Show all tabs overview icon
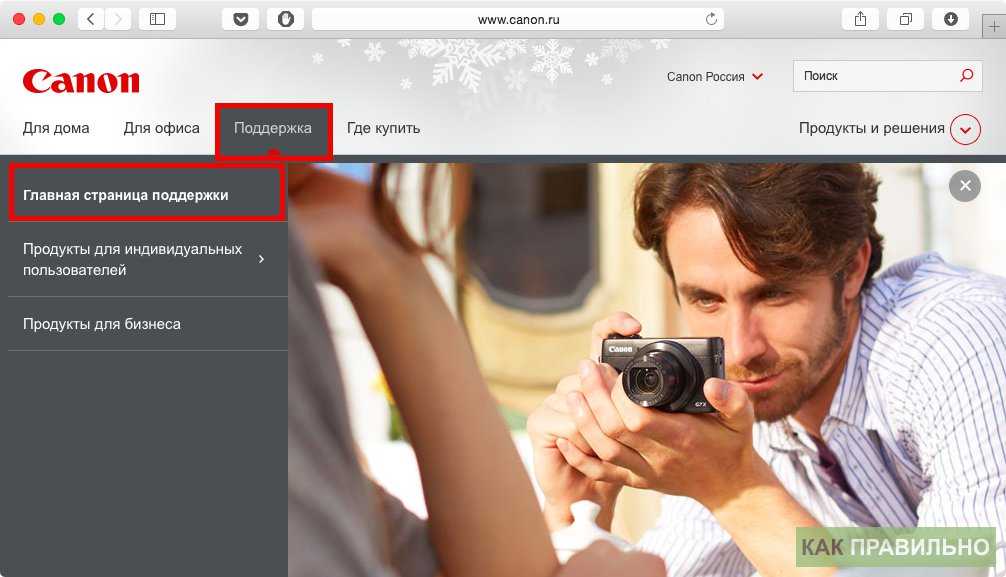 point(905,19)
